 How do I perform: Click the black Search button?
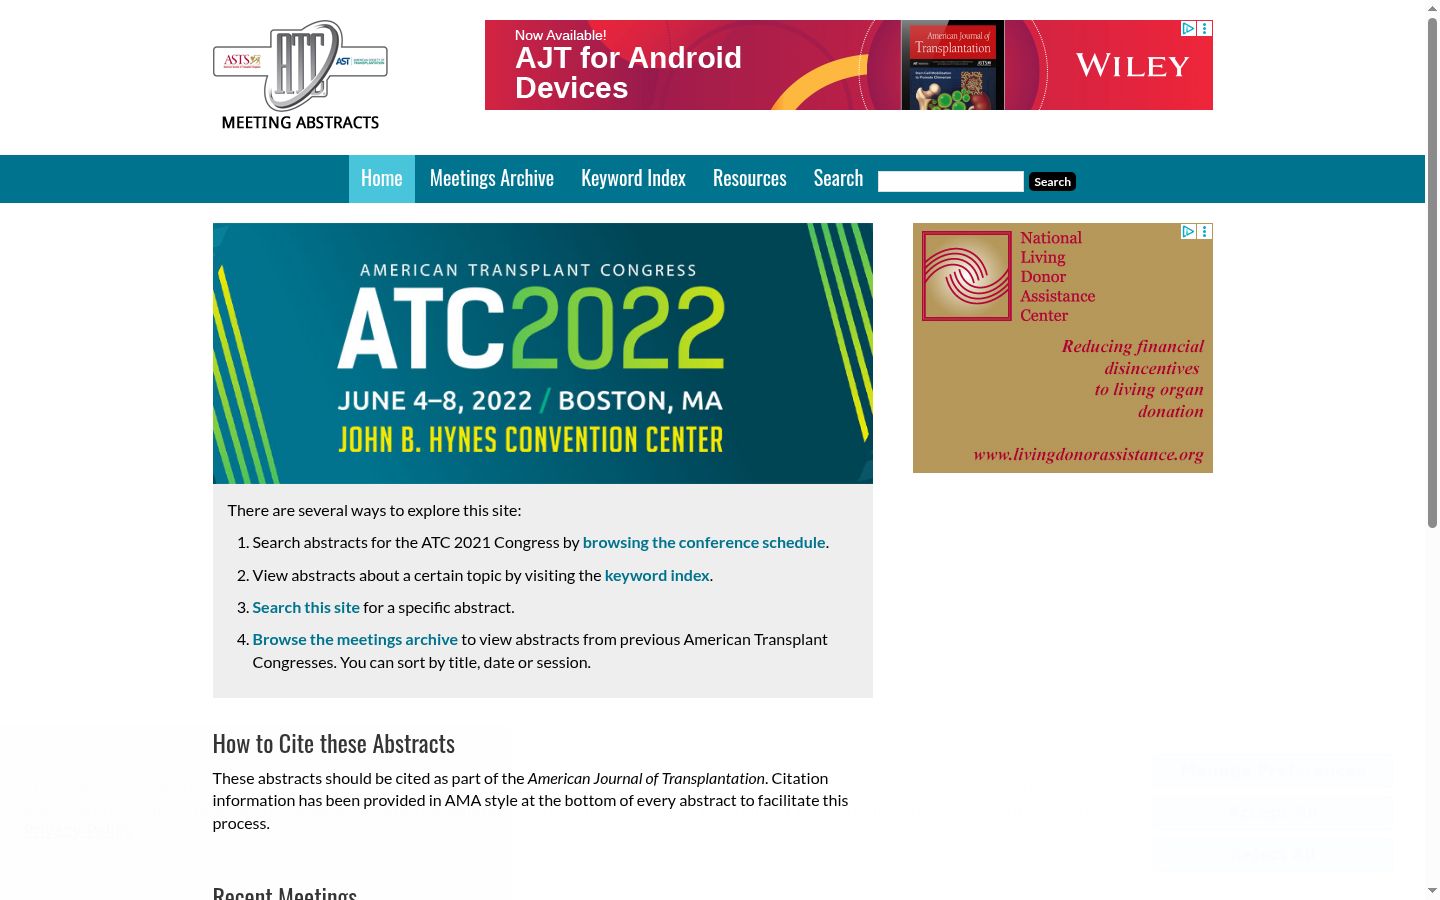[1052, 181]
